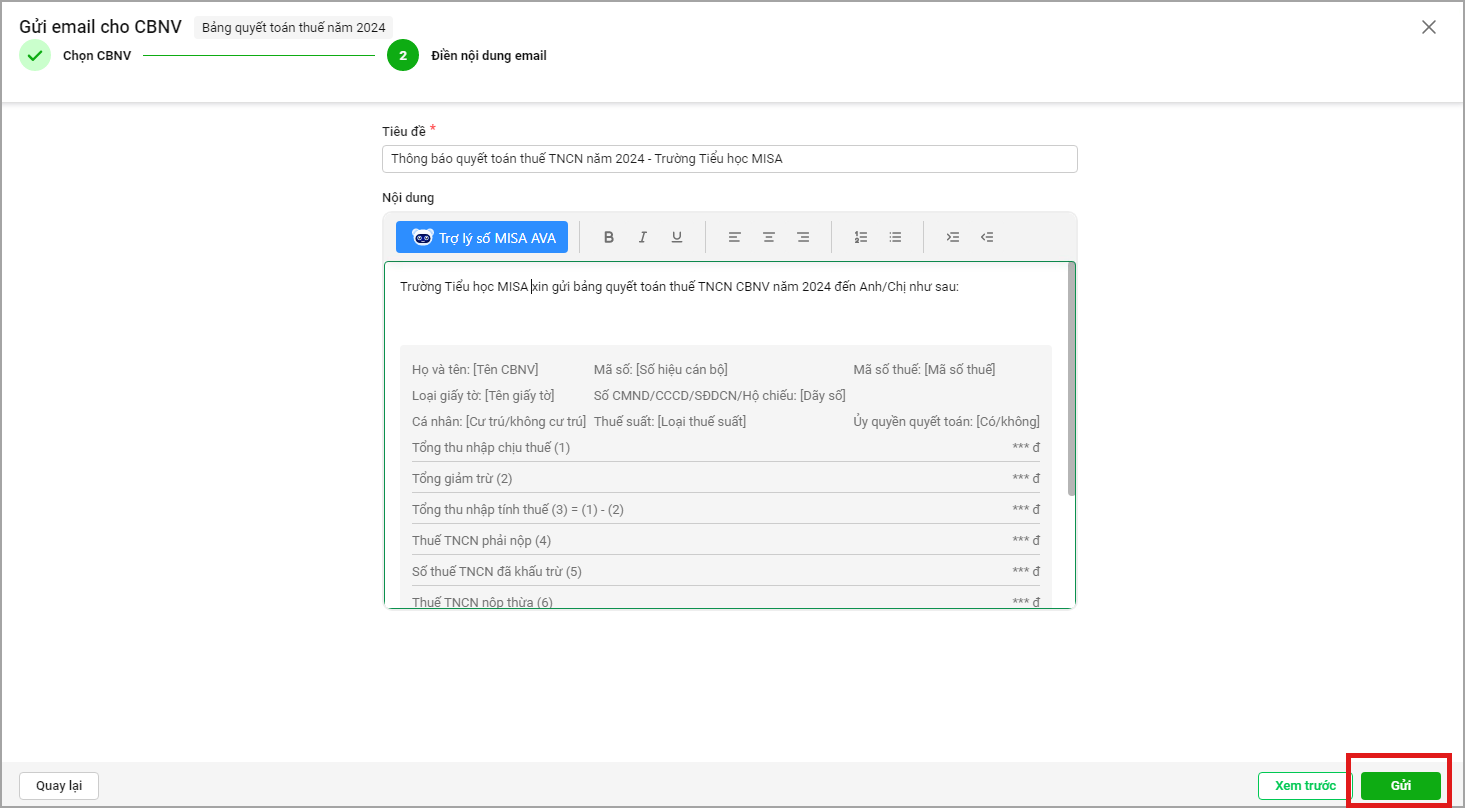Click the Gửi button to send the email
The image size is (1465, 808).
1400,786
